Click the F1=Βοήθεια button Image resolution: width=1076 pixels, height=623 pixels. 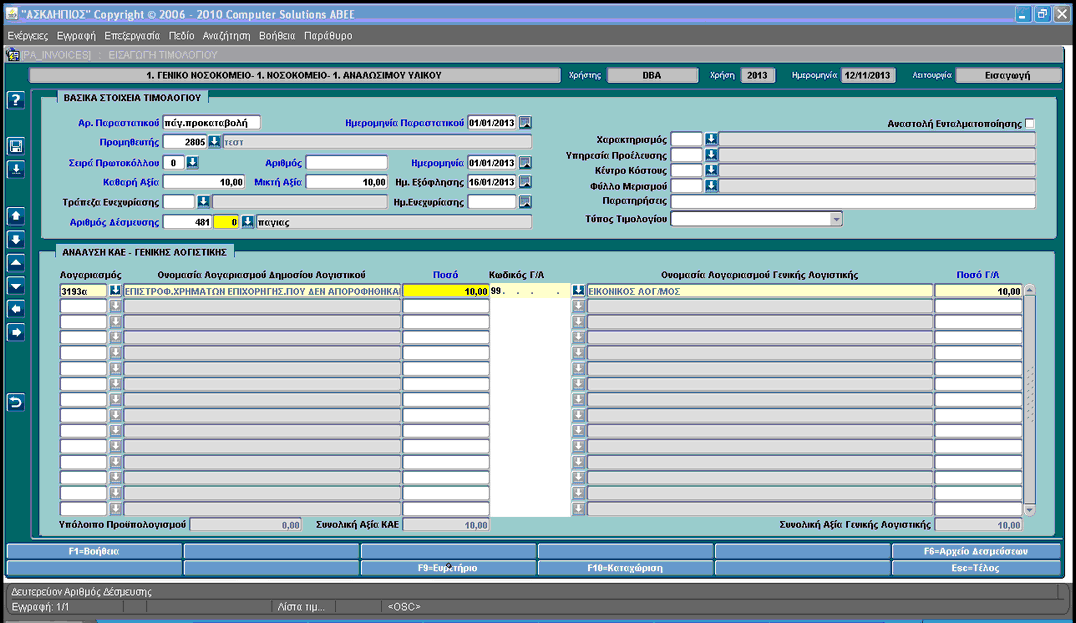point(94,551)
